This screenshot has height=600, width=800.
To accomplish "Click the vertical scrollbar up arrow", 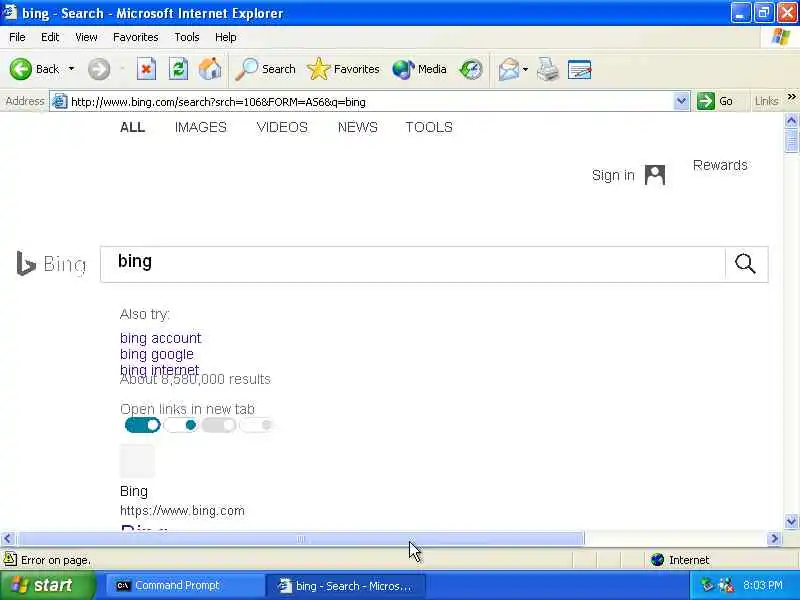I will tap(791, 120).
